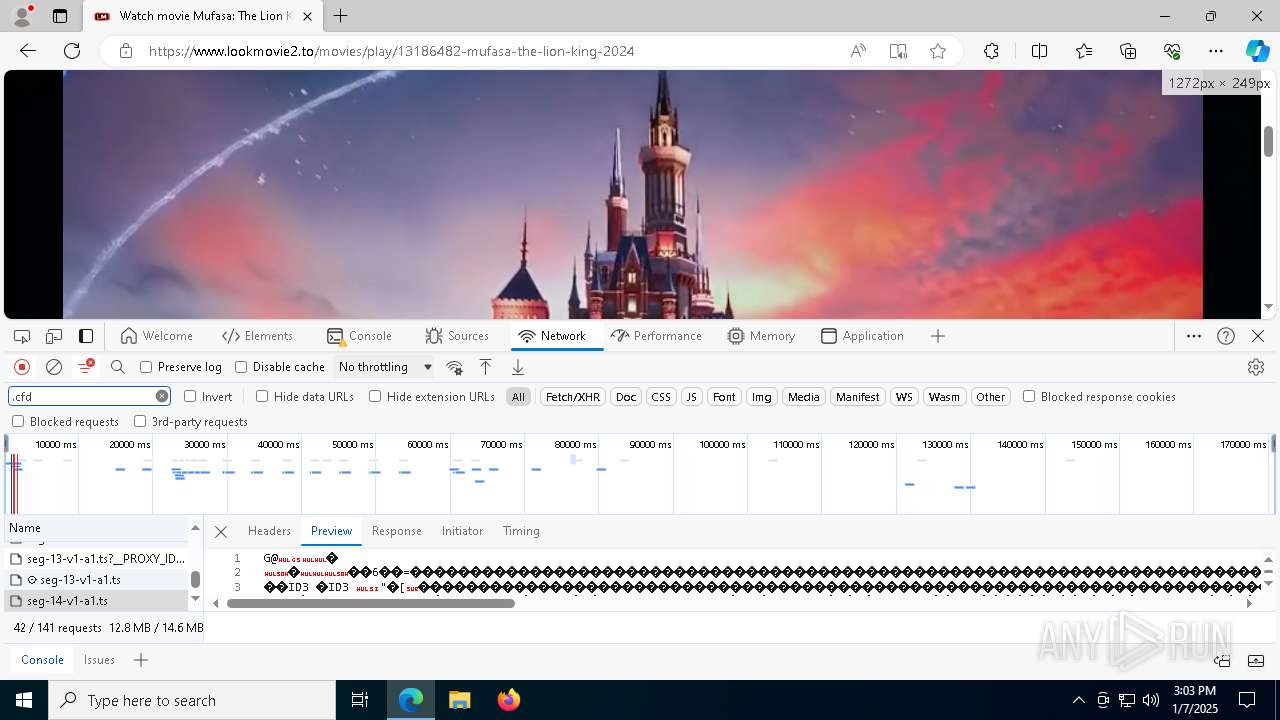Filter requests by Media type

point(804,397)
